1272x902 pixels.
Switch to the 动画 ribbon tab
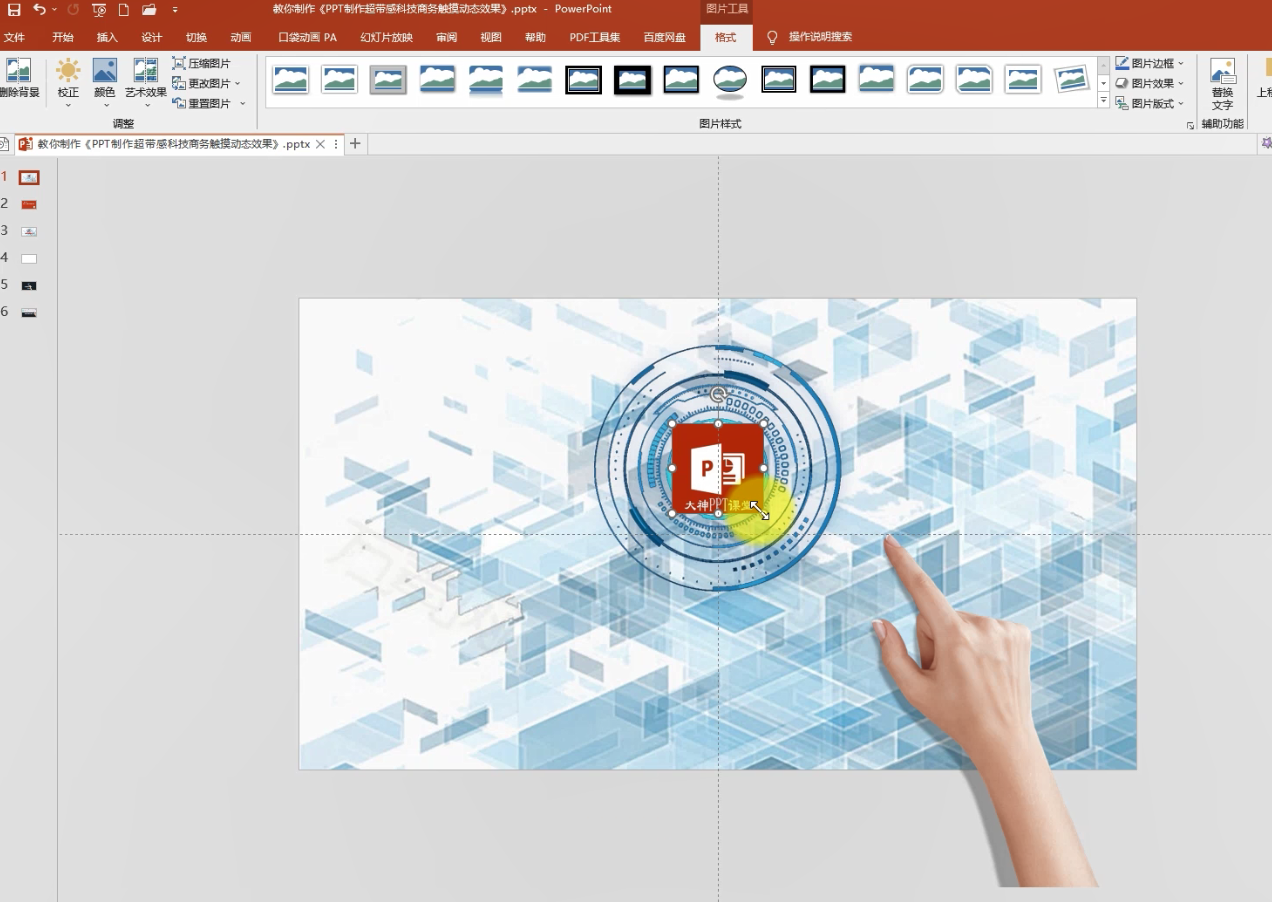click(x=240, y=37)
